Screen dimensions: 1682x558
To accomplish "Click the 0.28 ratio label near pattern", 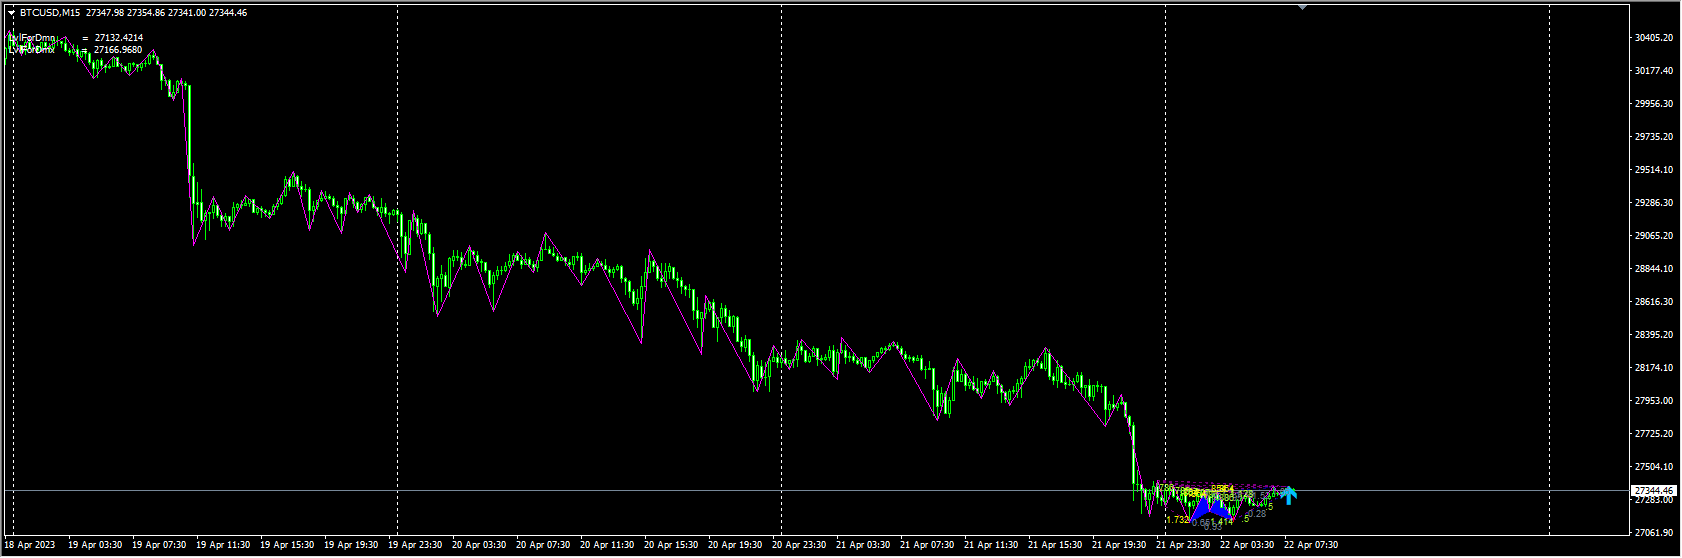I will [x=1257, y=514].
